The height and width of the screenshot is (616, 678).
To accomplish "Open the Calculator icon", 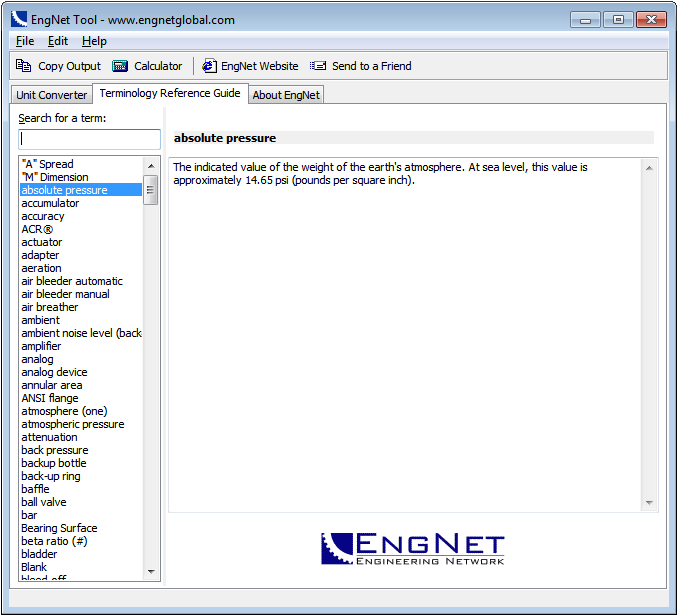I will pos(120,66).
